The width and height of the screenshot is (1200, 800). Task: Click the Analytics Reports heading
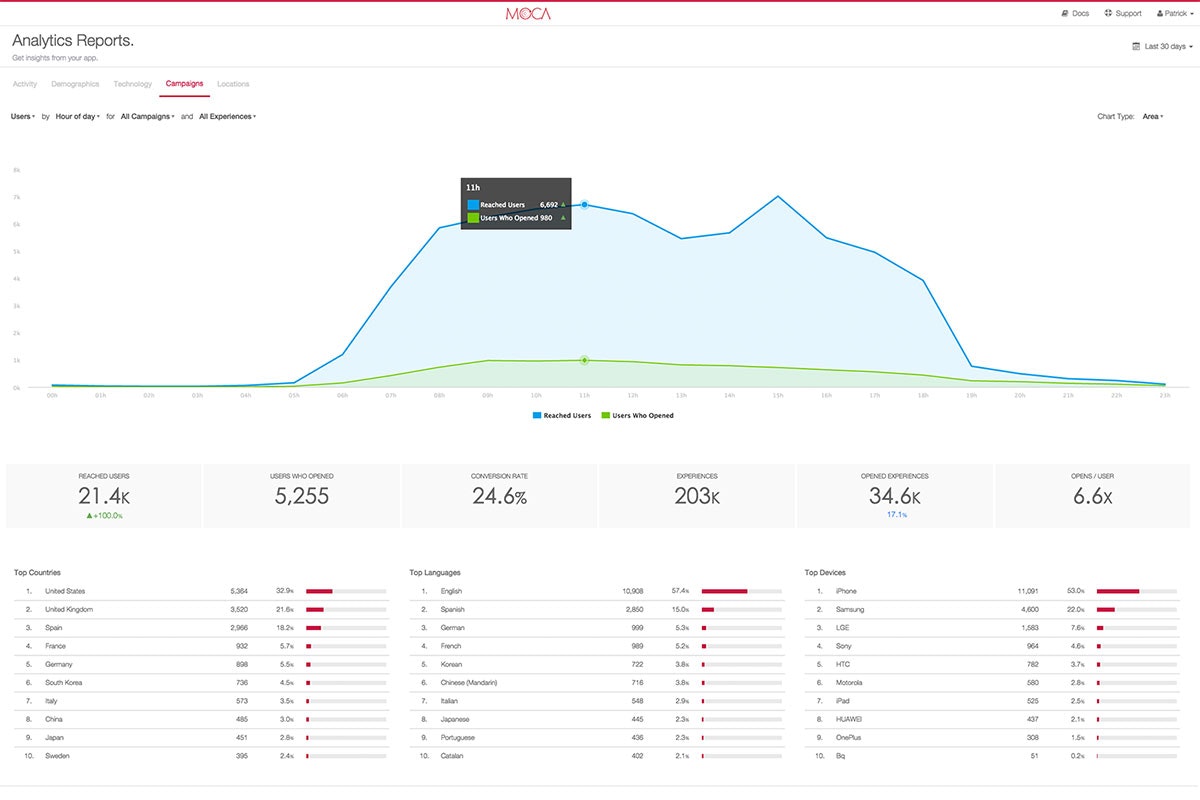tap(72, 40)
